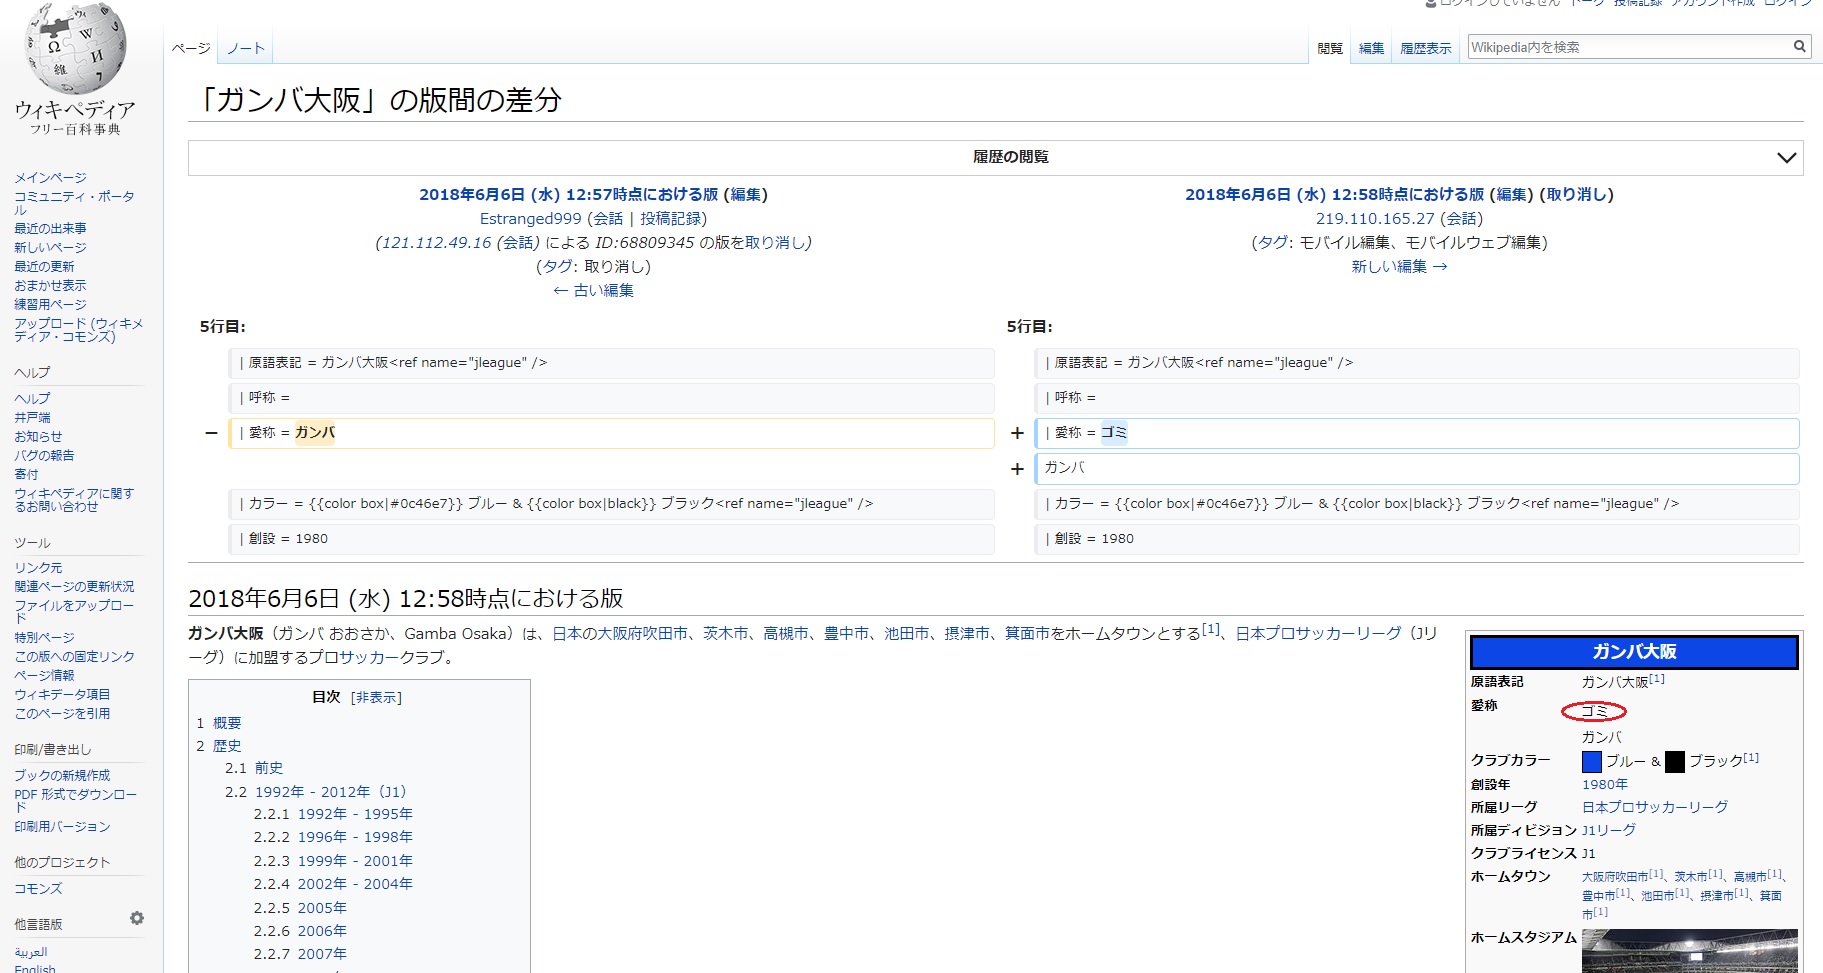Jump to 2.1 前史 section
This screenshot has height=973, width=1823.
pyautogui.click(x=254, y=768)
